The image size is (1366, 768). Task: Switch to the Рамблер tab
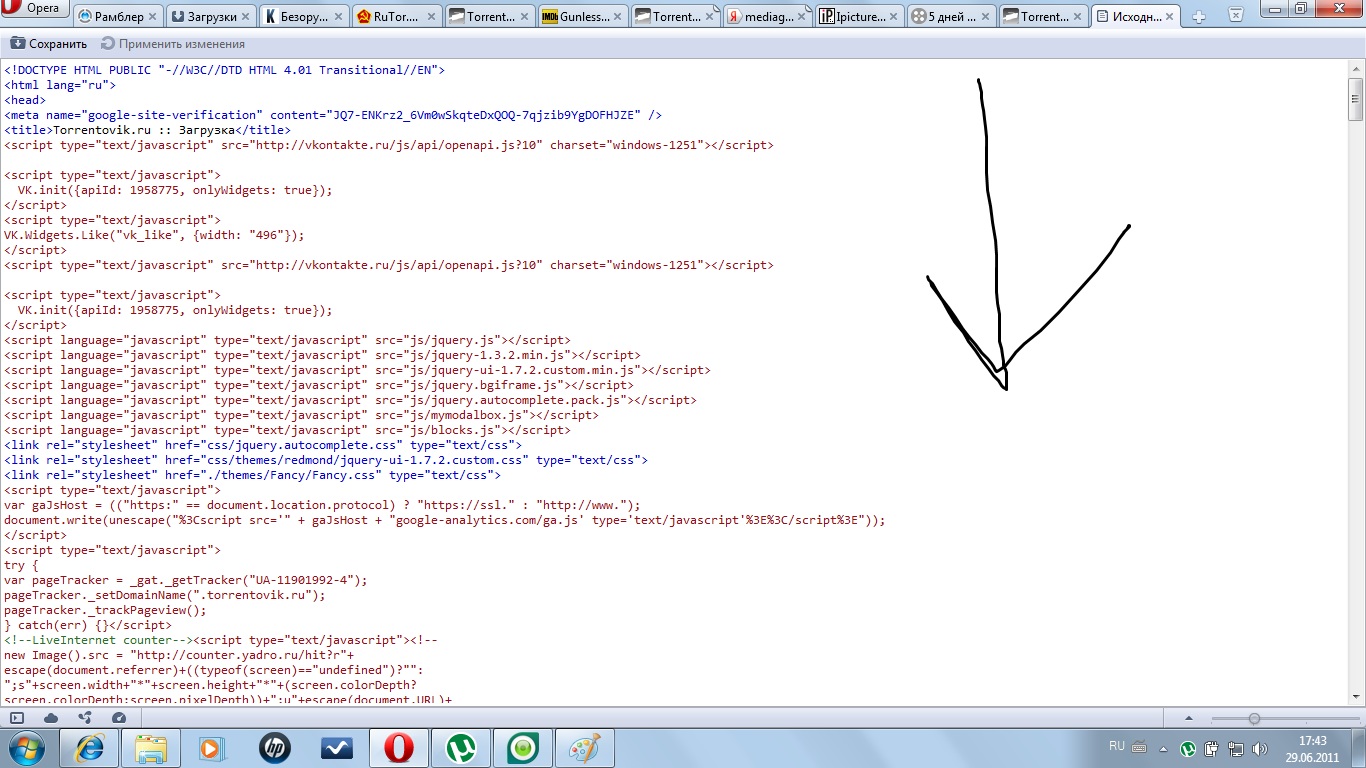(118, 16)
